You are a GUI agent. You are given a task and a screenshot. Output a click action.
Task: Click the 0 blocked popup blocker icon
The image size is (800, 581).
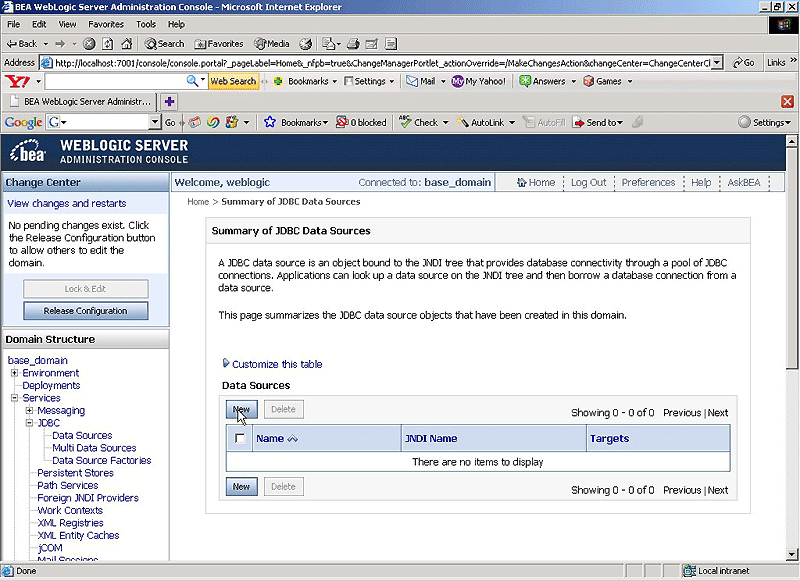(342, 122)
